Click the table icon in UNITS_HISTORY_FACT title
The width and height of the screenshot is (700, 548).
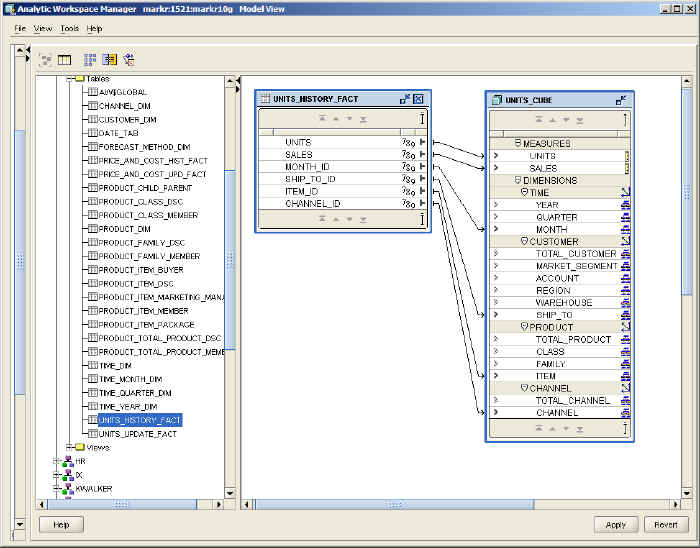point(265,99)
